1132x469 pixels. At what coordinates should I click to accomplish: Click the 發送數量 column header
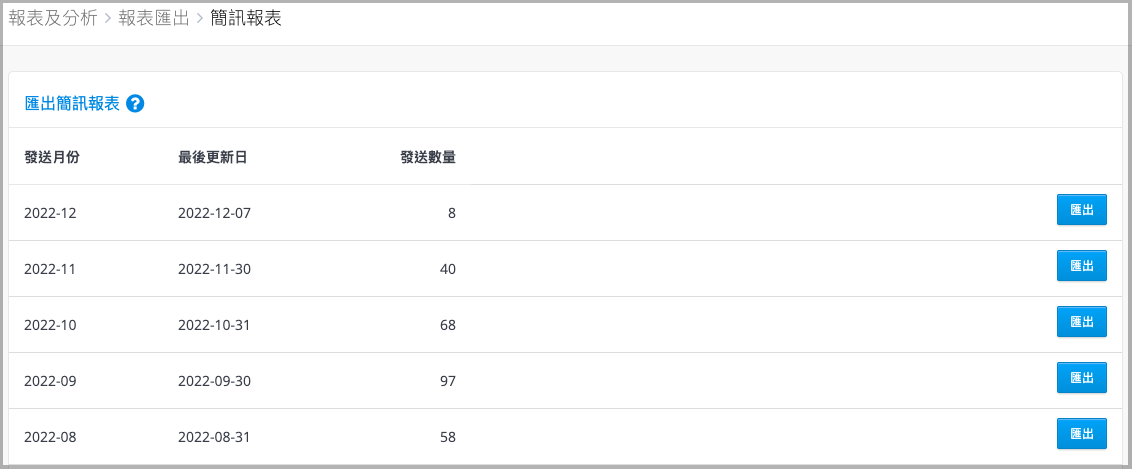(x=428, y=157)
